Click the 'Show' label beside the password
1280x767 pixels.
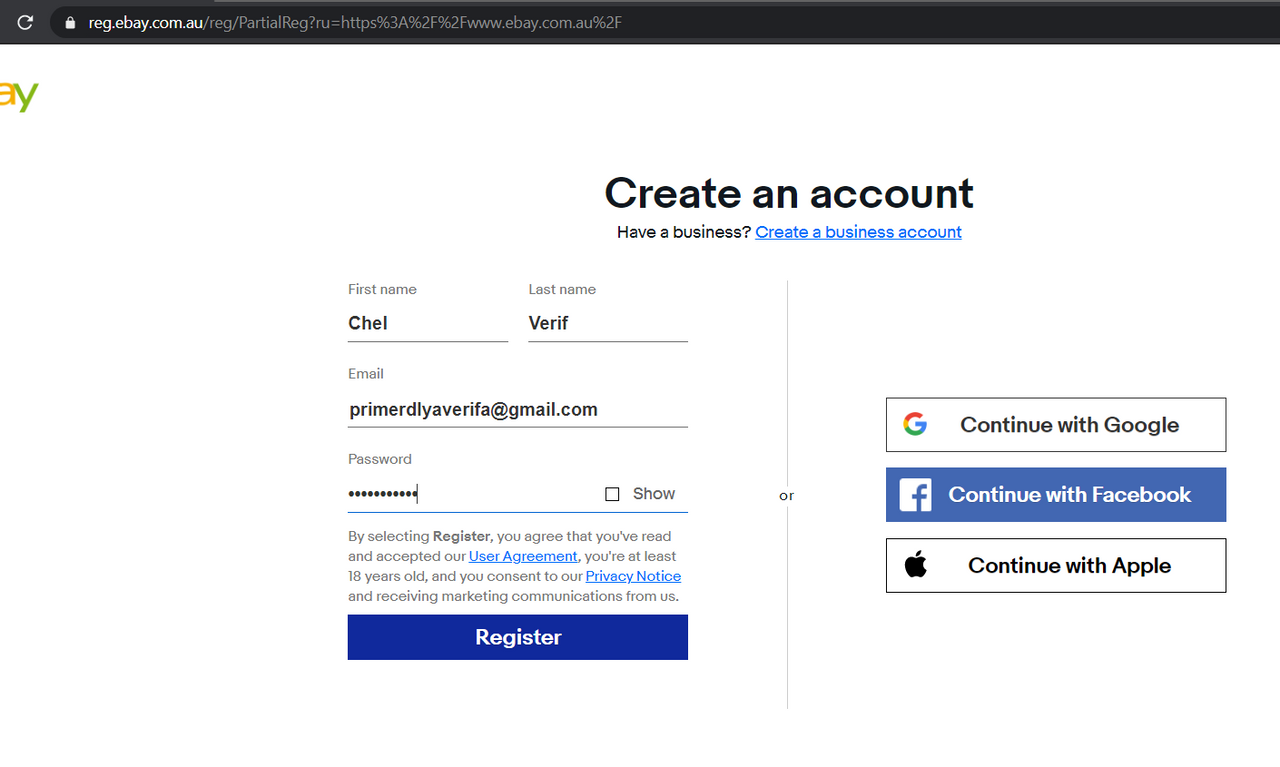pos(654,494)
